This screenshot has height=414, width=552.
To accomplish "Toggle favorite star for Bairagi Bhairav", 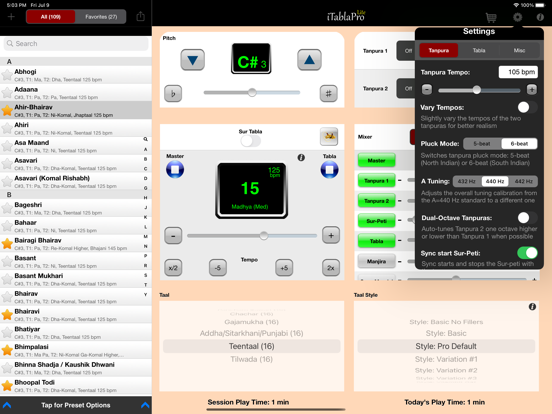I will point(7,243).
